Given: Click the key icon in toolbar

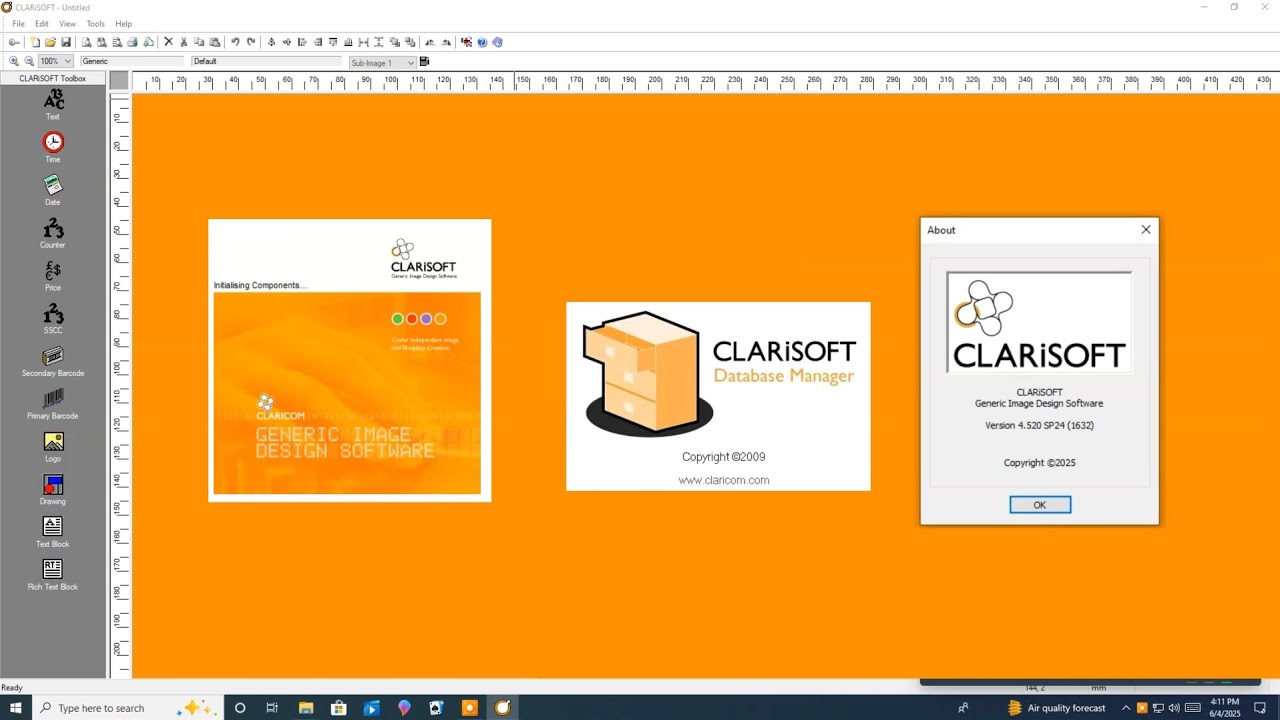Looking at the screenshot, I should [x=14, y=42].
